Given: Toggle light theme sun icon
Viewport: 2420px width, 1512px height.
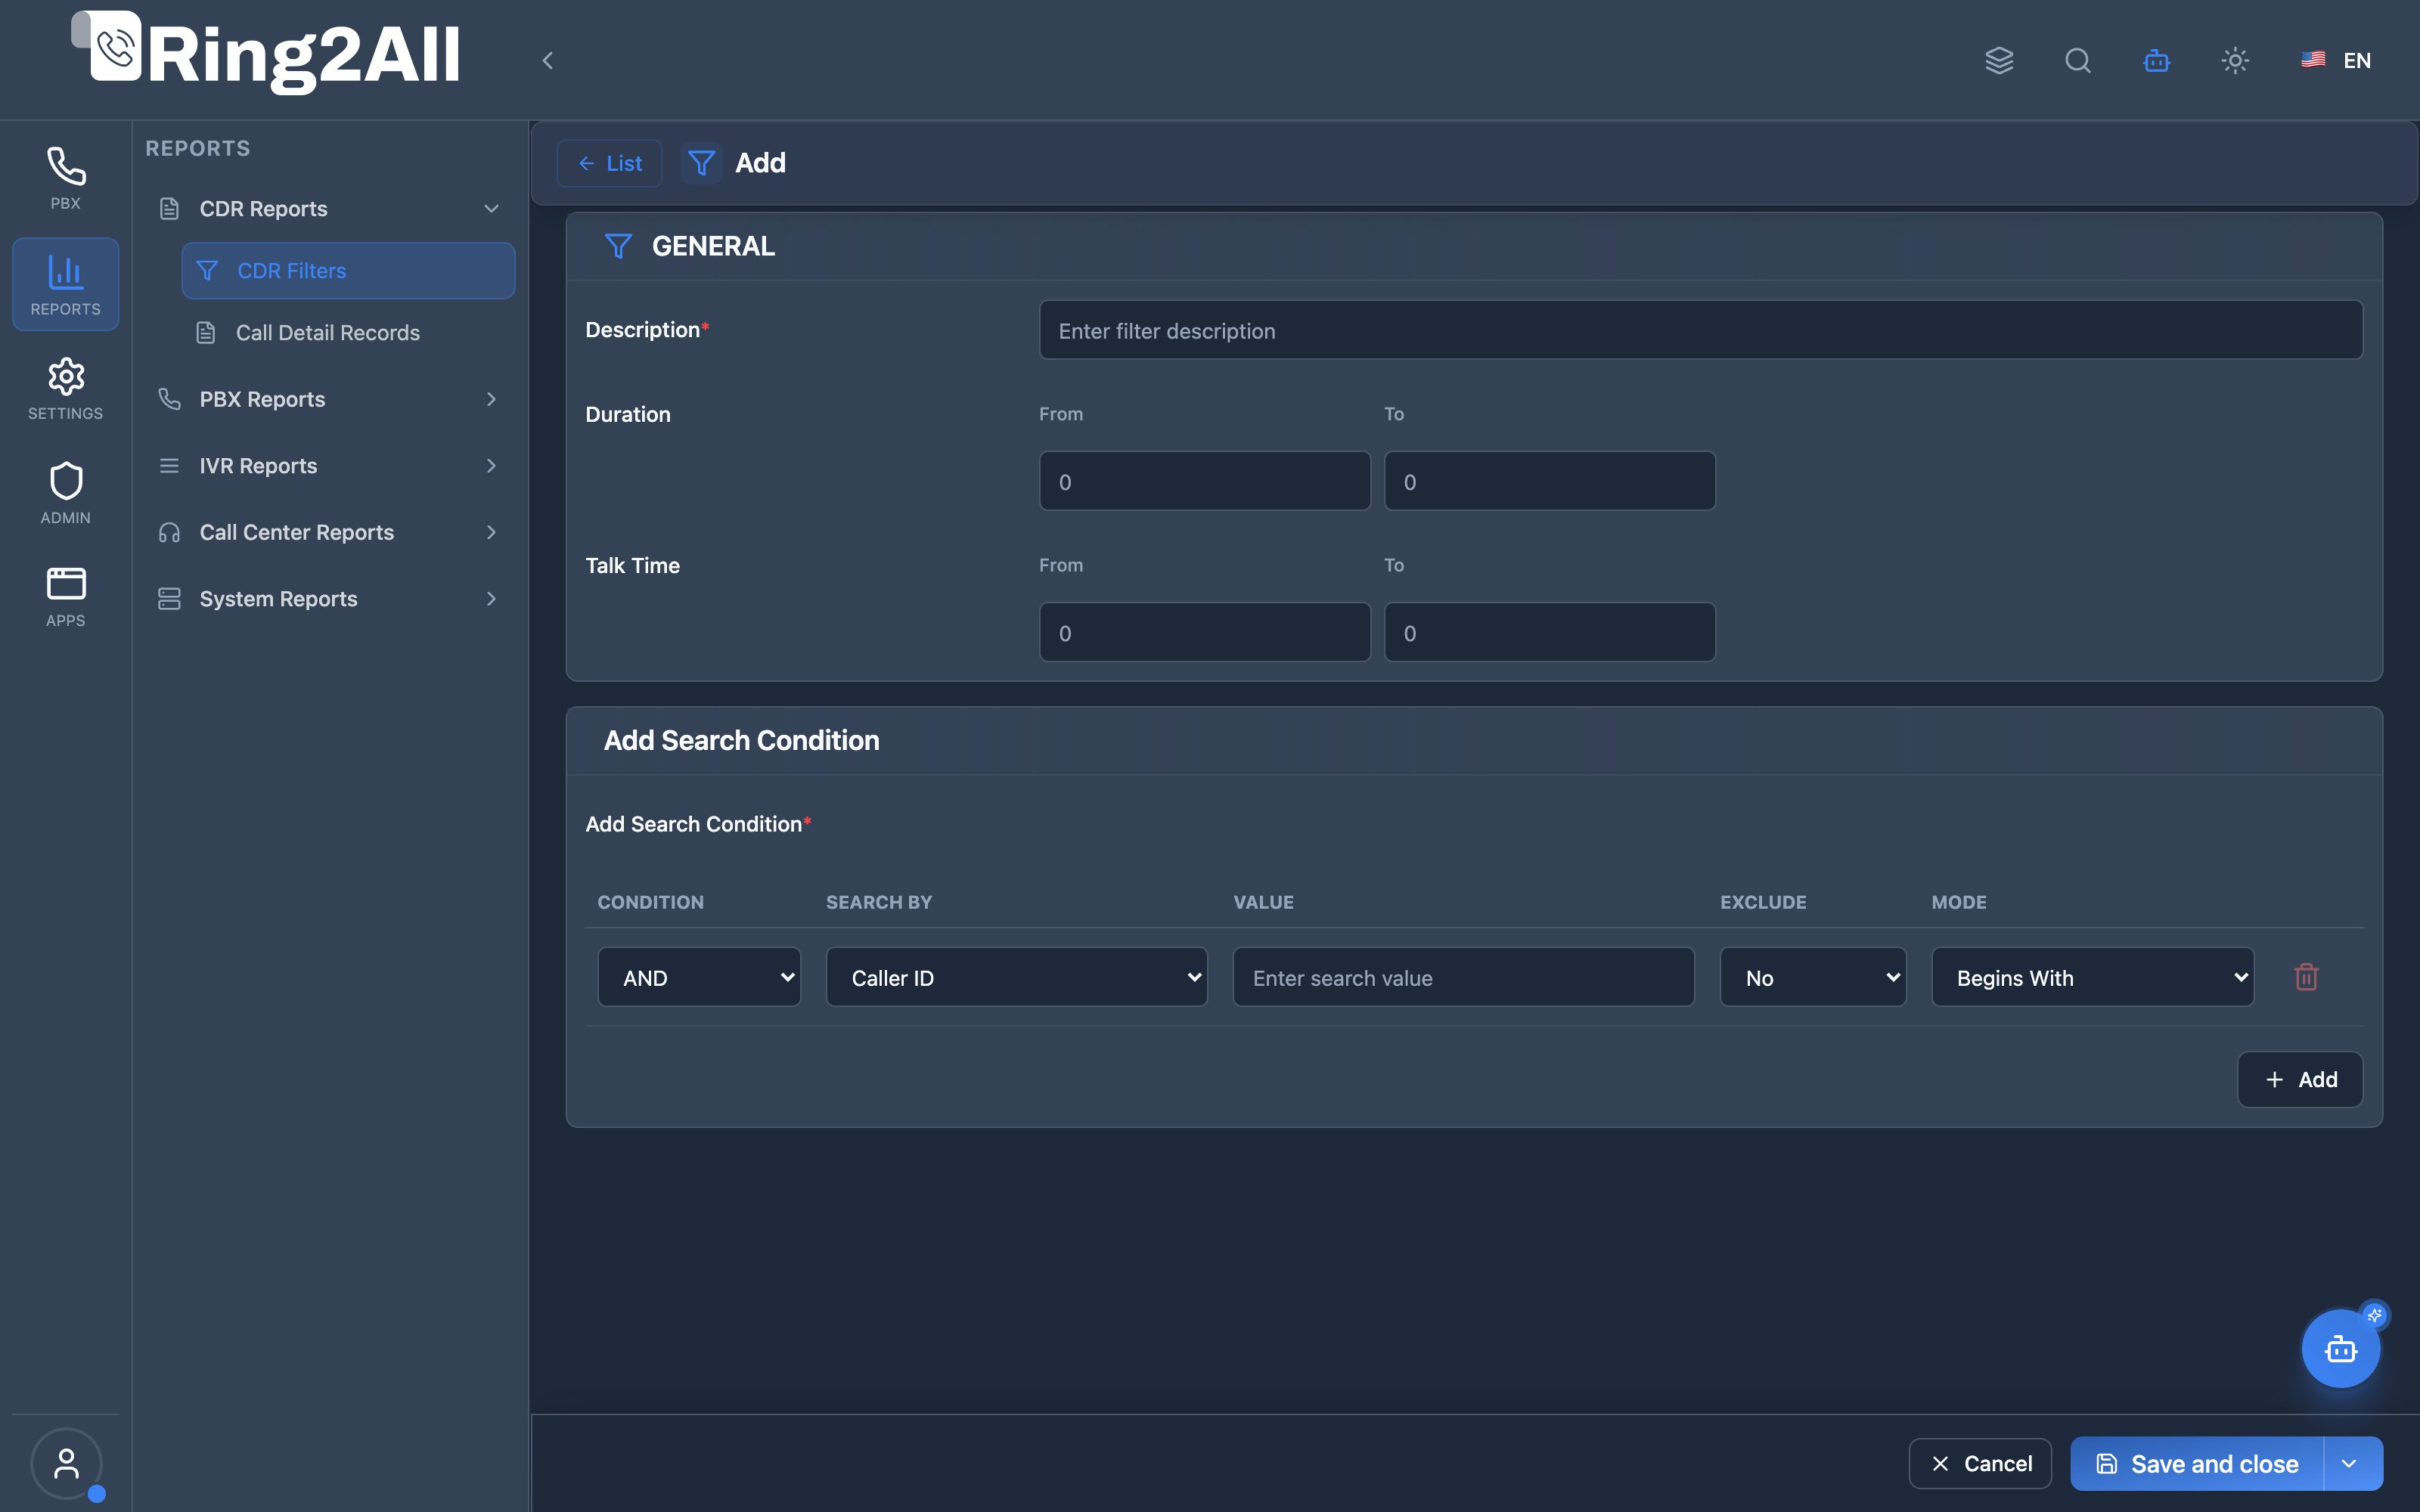Looking at the screenshot, I should point(2235,60).
